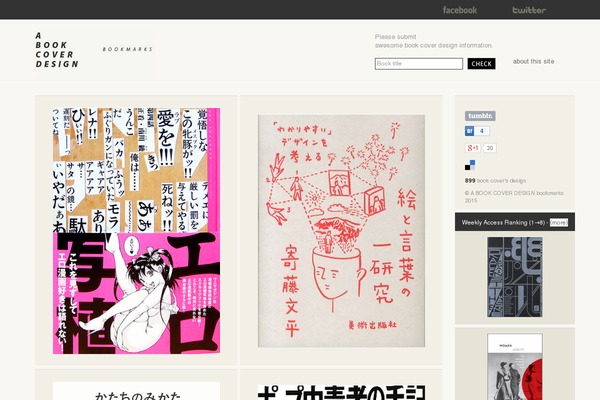Click the 899 book cover's design text
This screenshot has width=600, height=400.
pyautogui.click(x=496, y=180)
